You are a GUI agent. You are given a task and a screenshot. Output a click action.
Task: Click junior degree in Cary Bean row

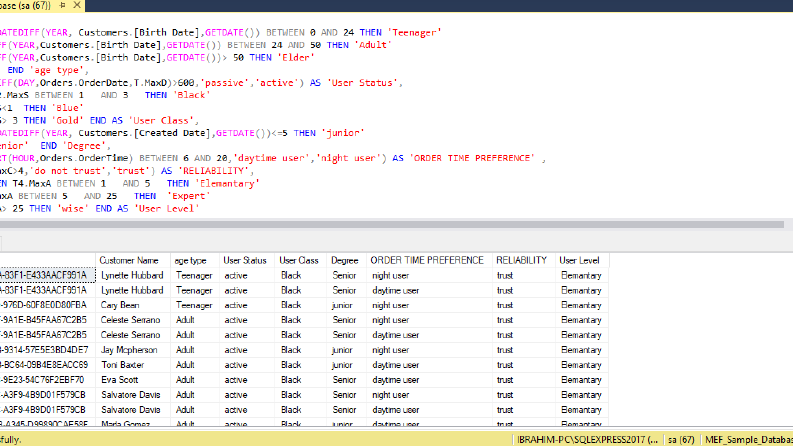(346, 305)
